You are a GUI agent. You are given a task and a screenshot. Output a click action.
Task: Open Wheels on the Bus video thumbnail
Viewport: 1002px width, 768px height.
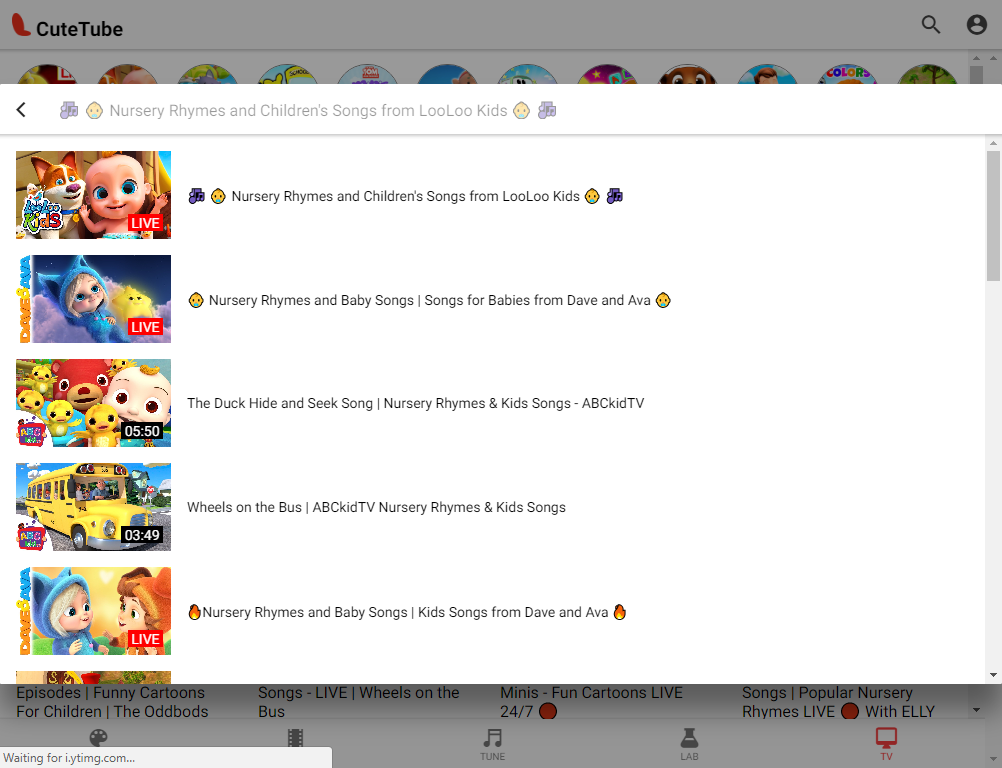coord(93,507)
